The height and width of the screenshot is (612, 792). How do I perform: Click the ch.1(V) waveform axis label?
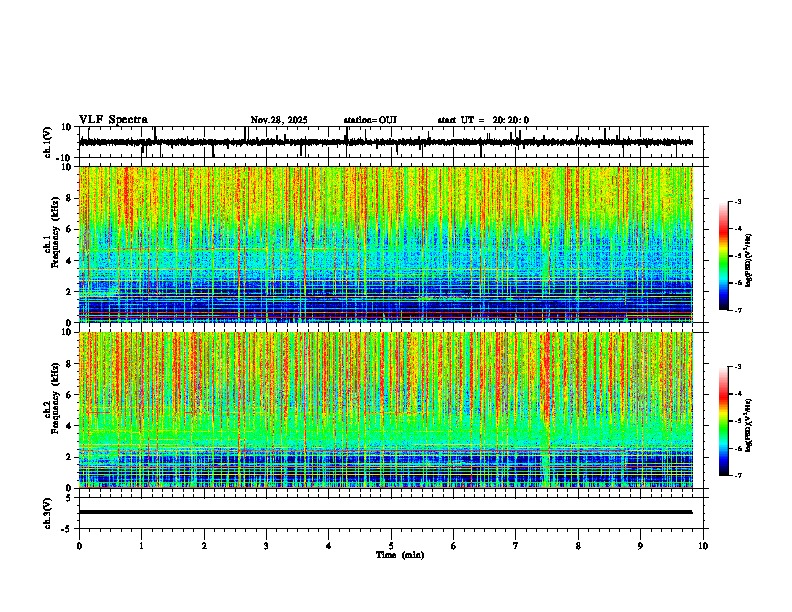point(48,142)
